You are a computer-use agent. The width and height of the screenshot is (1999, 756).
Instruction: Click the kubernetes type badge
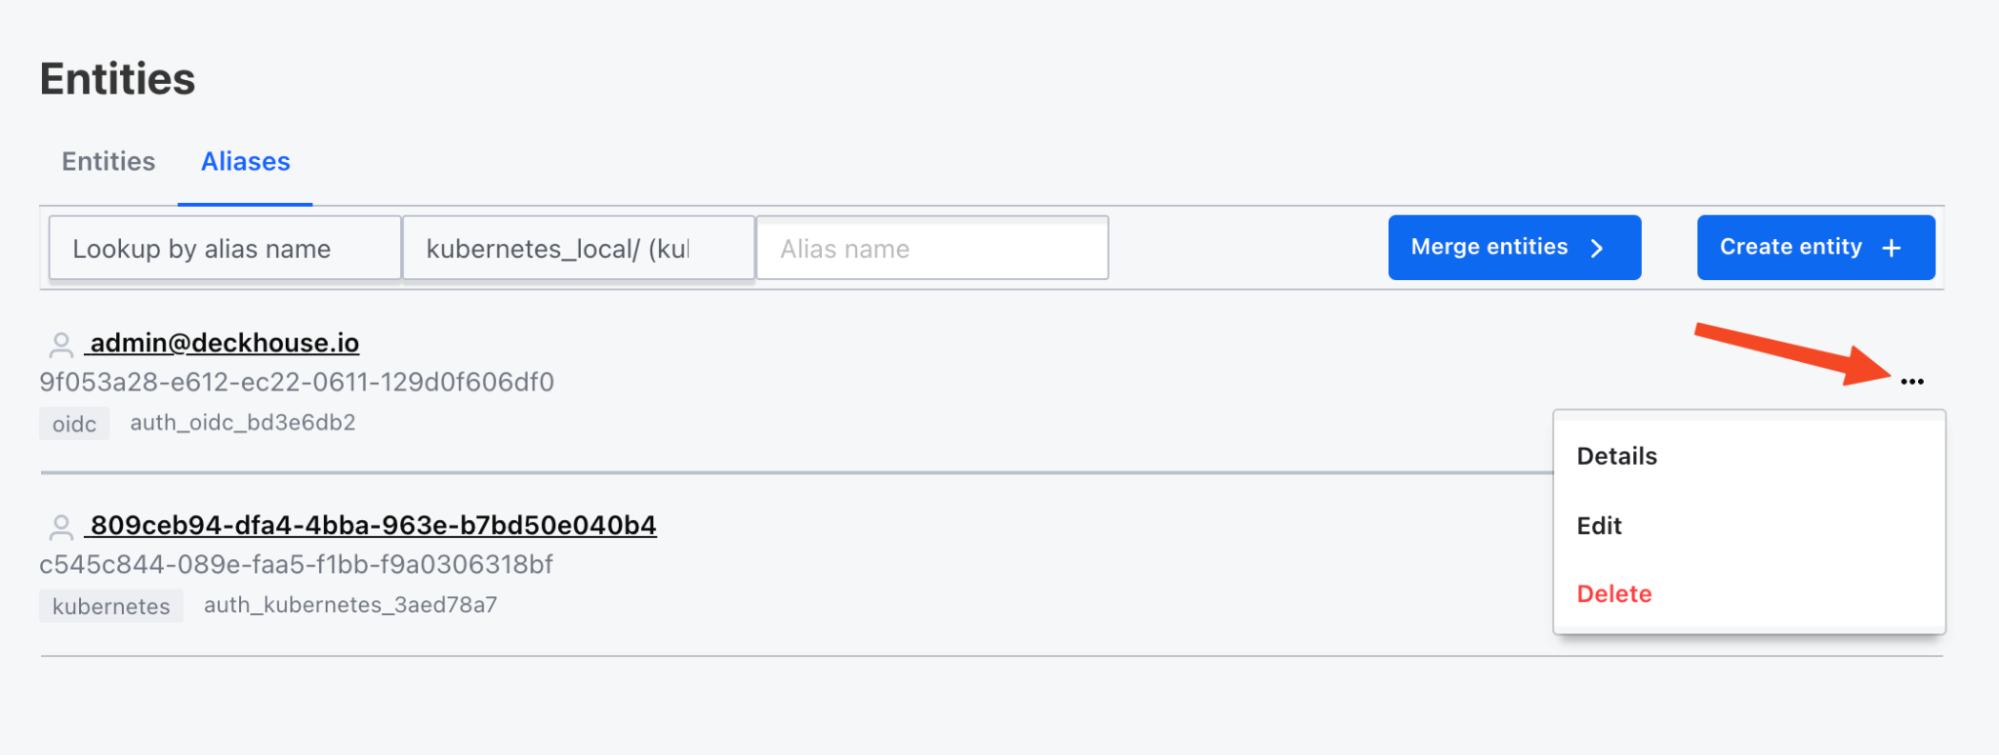111,606
